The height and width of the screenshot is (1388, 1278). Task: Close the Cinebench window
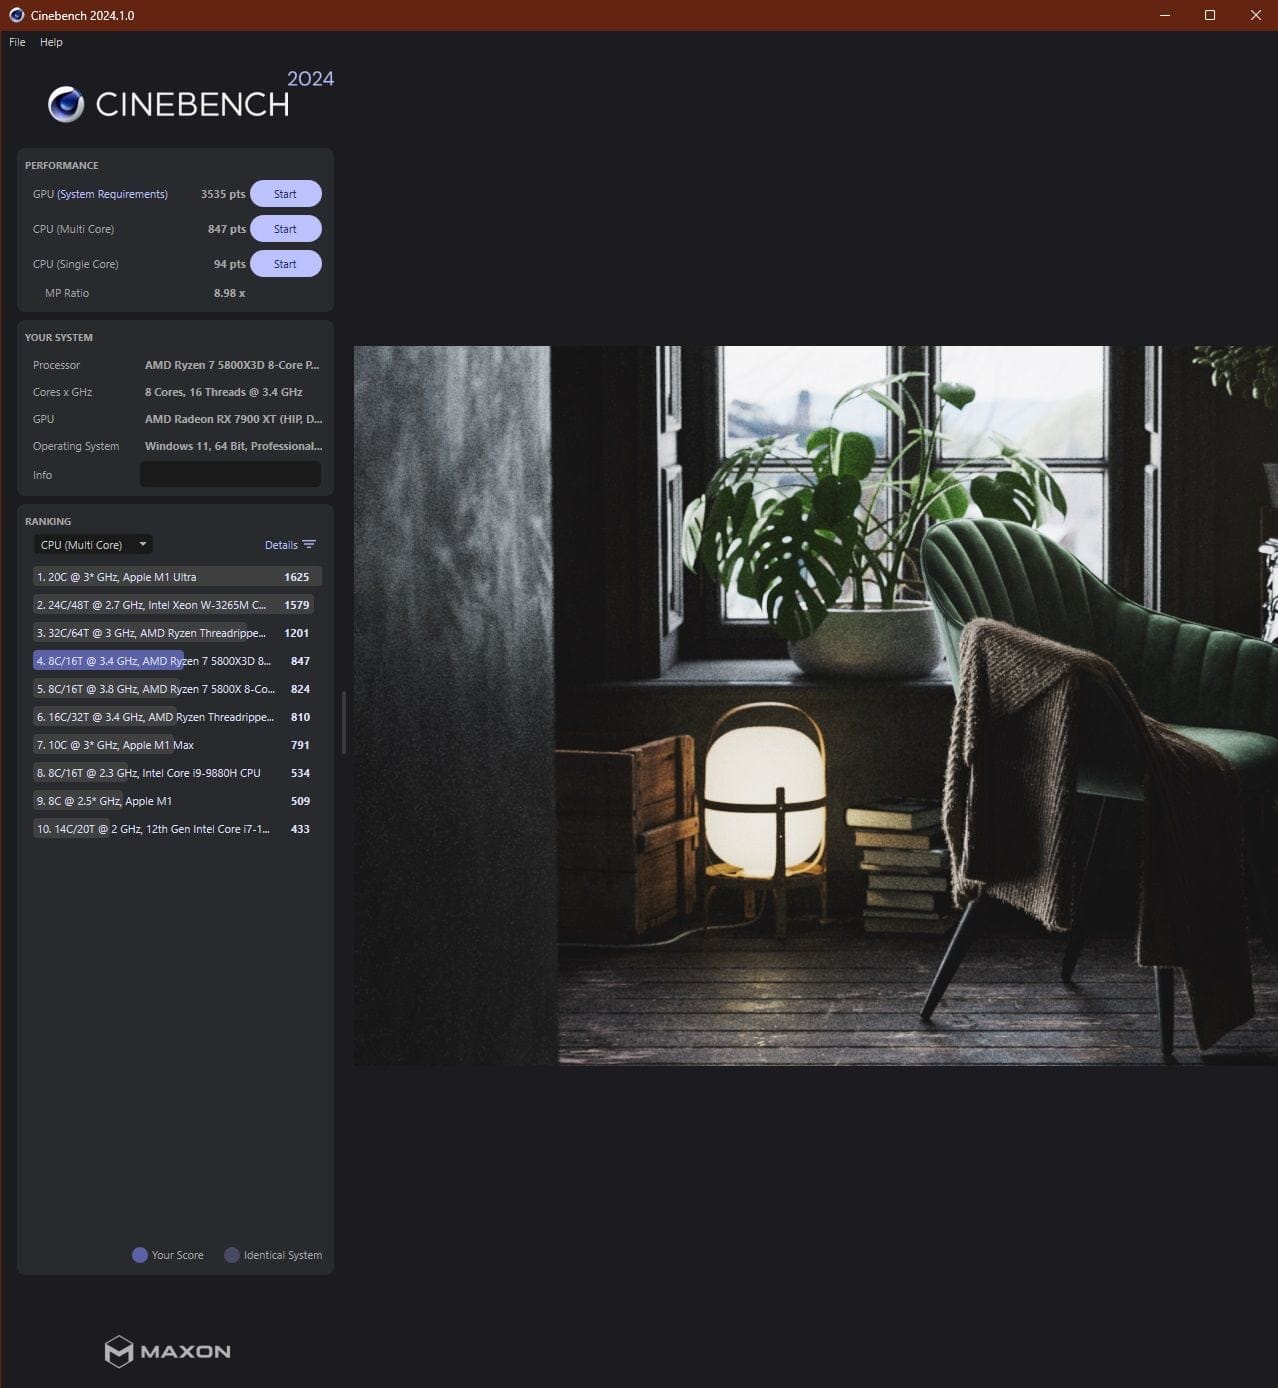1256,15
